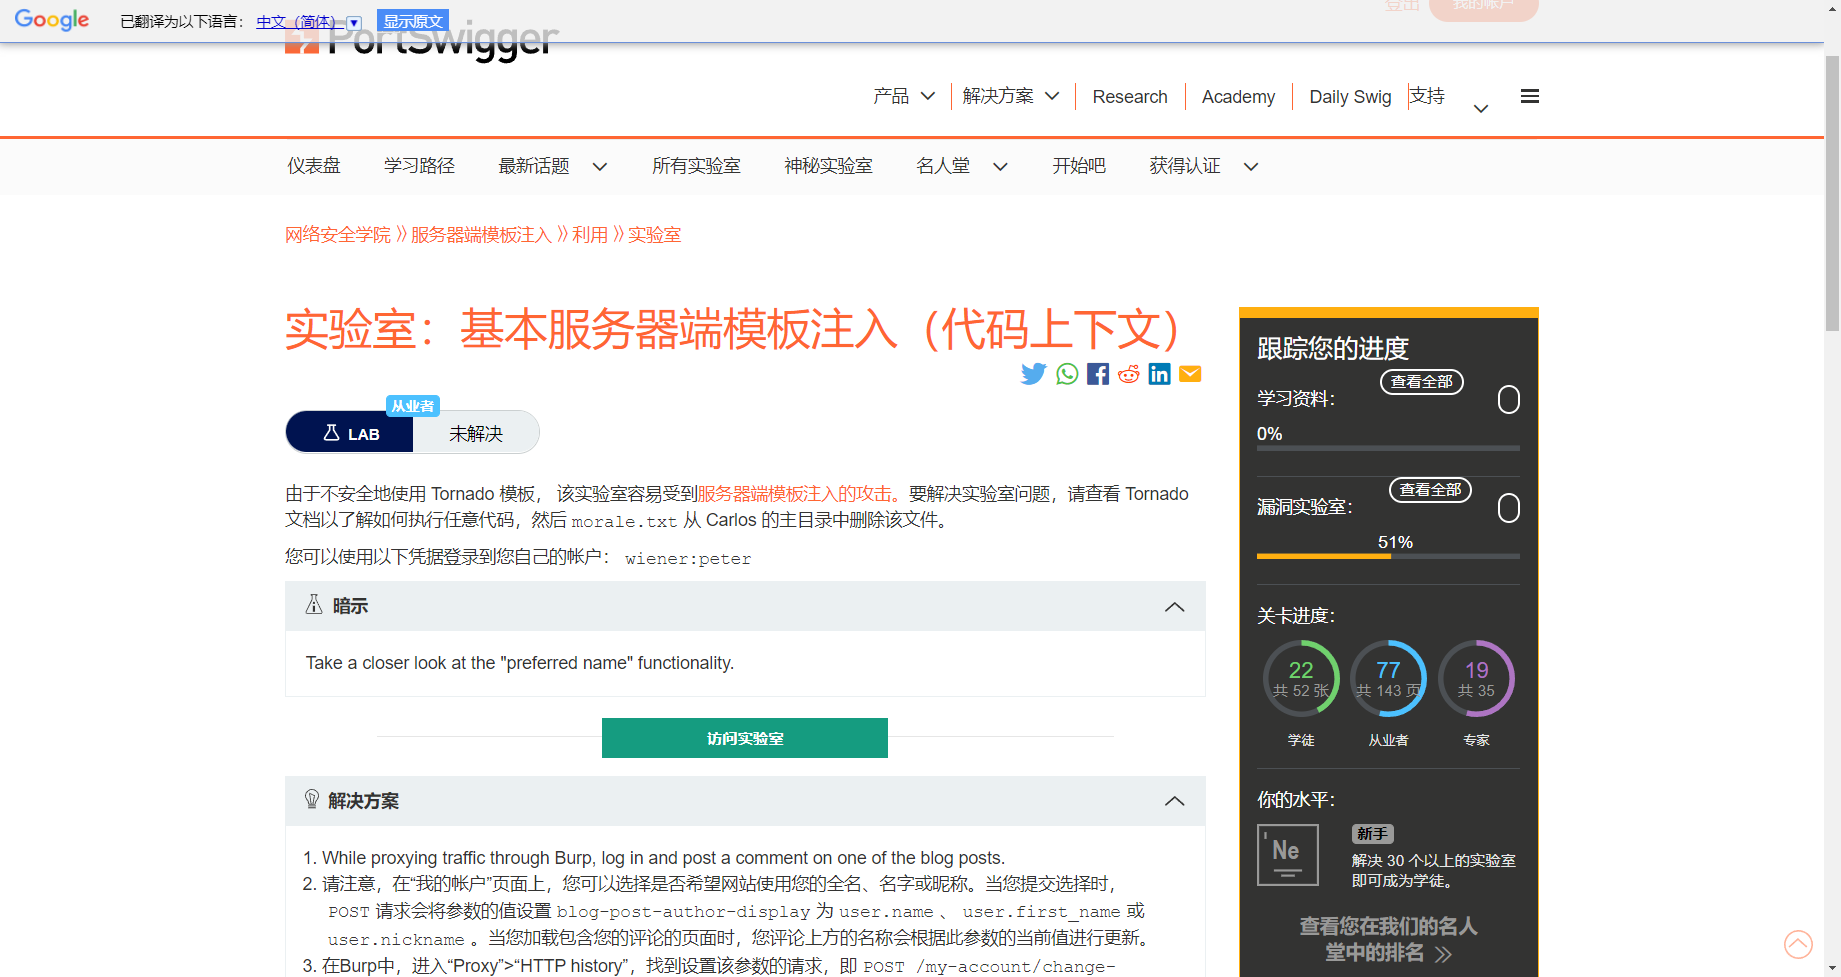
Task: Click the 新手 level badge
Action: coord(1372,834)
